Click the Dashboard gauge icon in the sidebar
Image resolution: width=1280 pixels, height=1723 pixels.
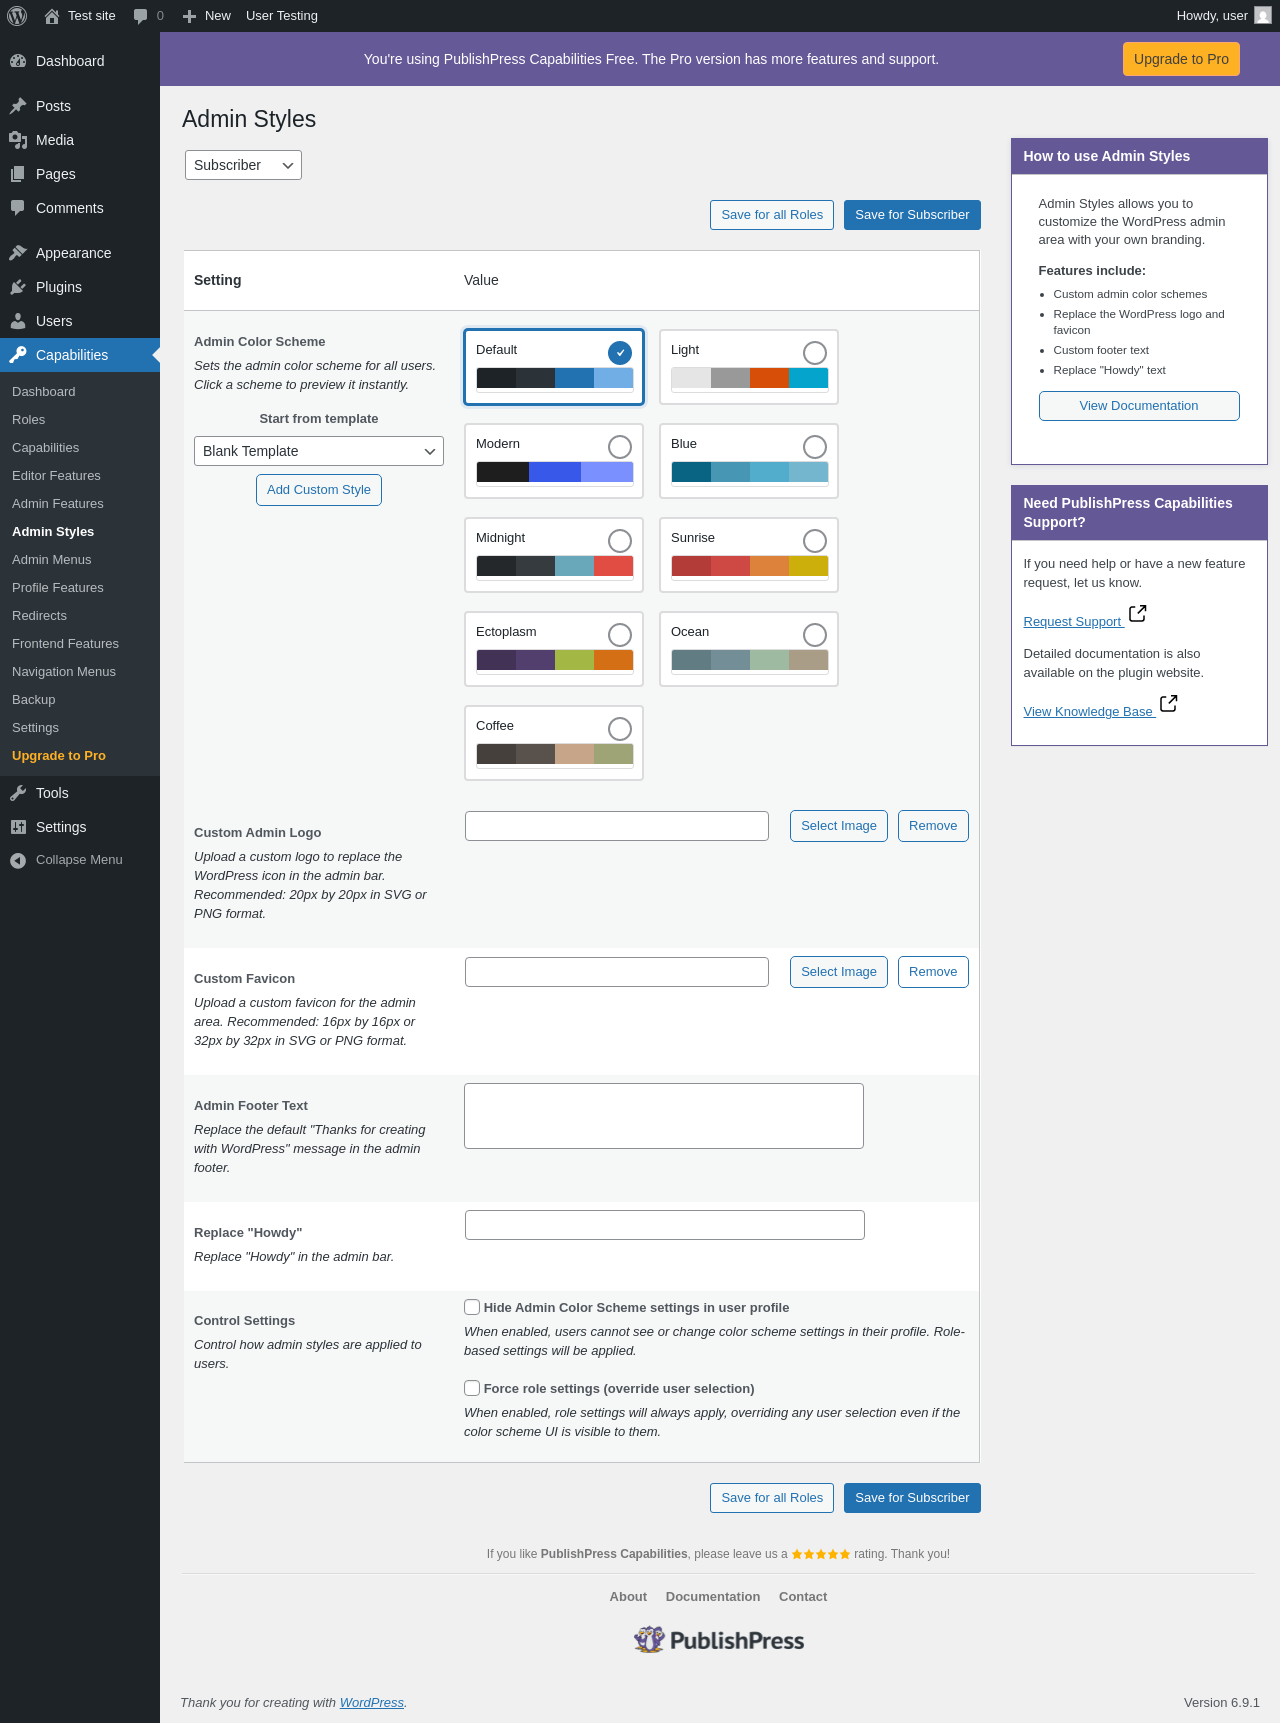point(18,61)
